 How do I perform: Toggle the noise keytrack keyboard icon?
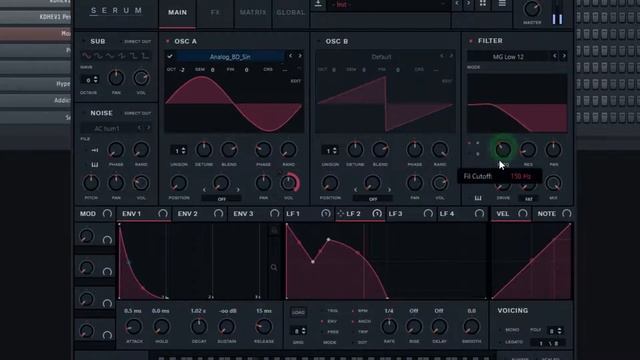95,164
